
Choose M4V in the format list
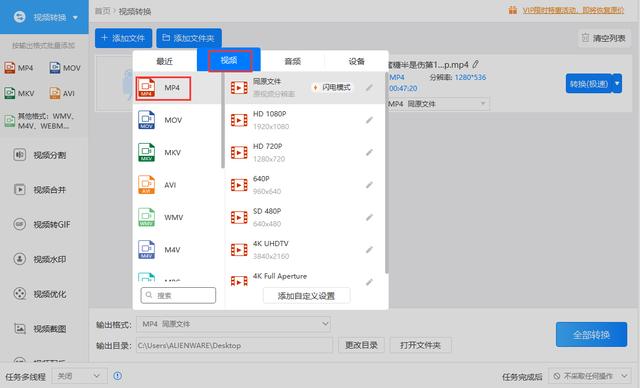178,250
